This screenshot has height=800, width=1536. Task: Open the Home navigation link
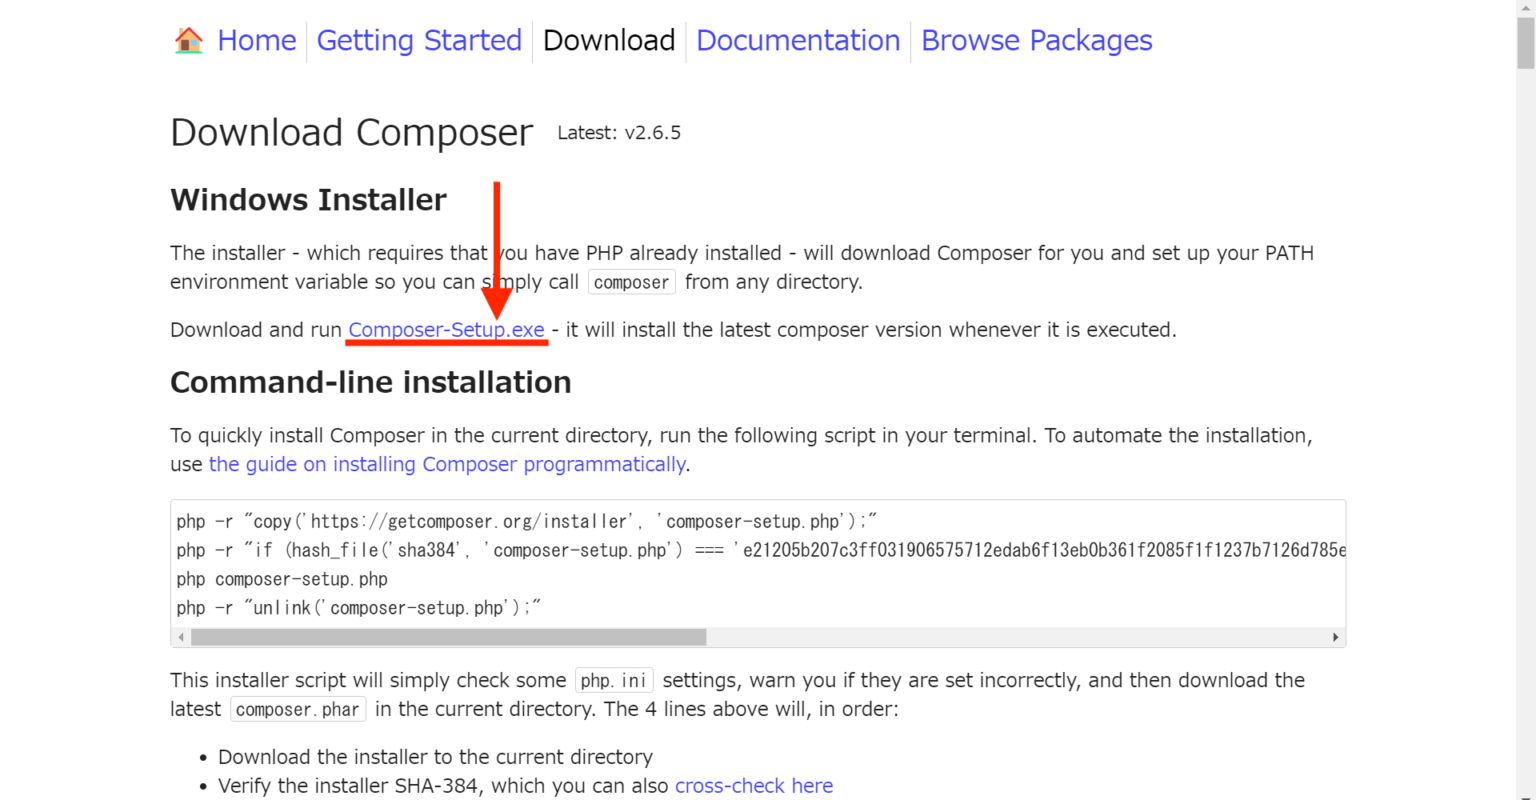256,40
